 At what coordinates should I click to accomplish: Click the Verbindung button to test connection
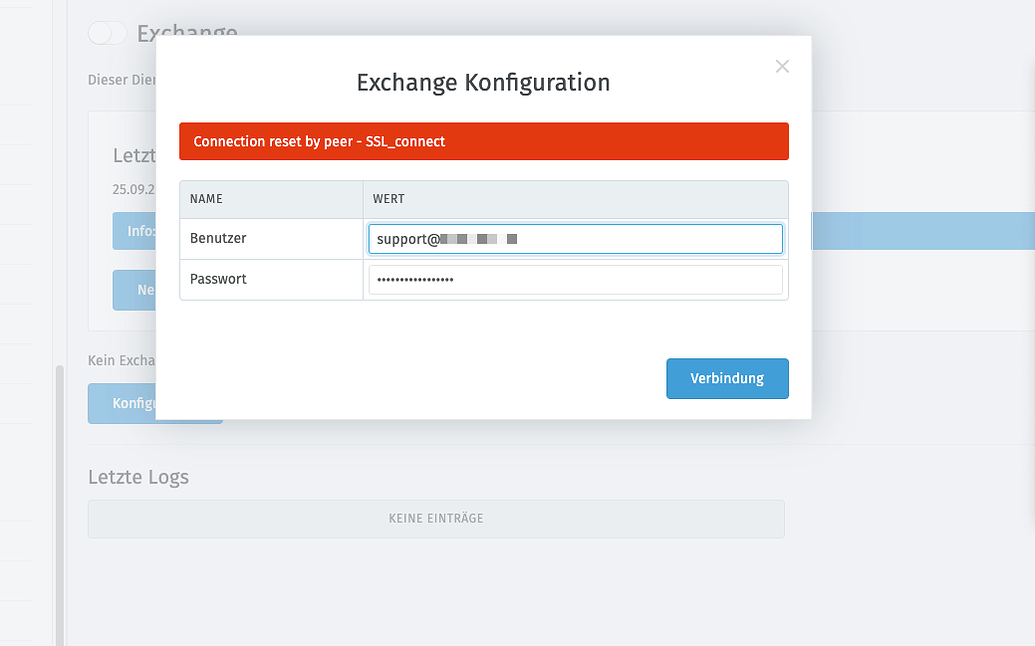point(727,378)
